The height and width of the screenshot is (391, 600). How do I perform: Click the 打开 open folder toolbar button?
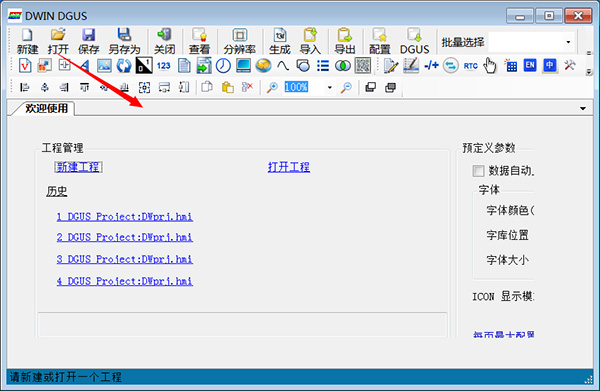click(58, 41)
